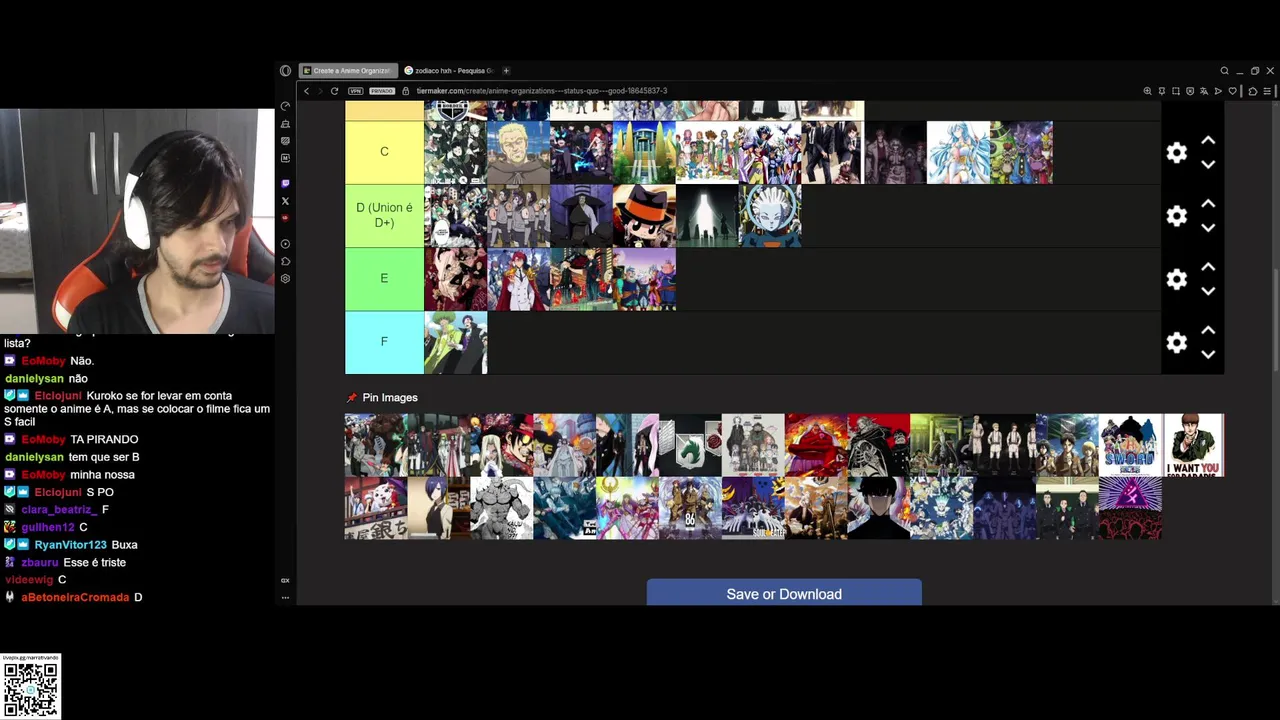Screen dimensions: 1280x720
Task: Click the pin icon in browser toolbar
Action: click(x=1162, y=91)
